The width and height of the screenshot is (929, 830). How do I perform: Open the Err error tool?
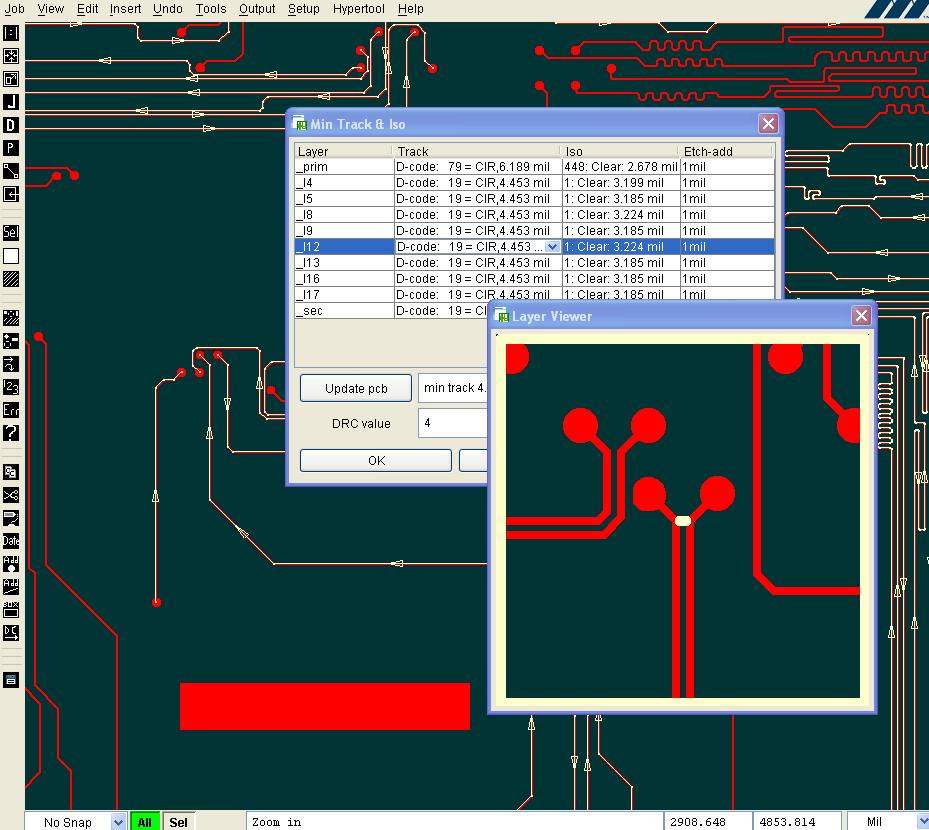11,410
